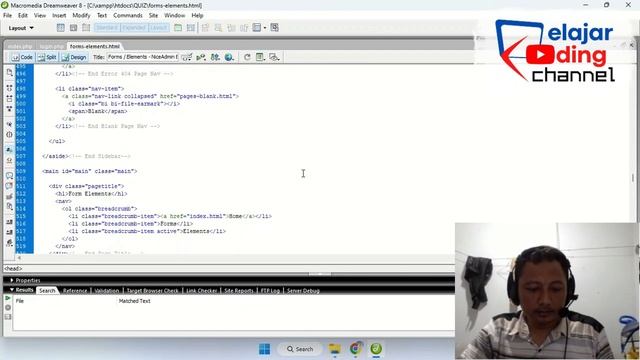The image size is (640, 360).
Task: Click the Select Parent Tag coding toolbar icon
Action: click(9, 124)
